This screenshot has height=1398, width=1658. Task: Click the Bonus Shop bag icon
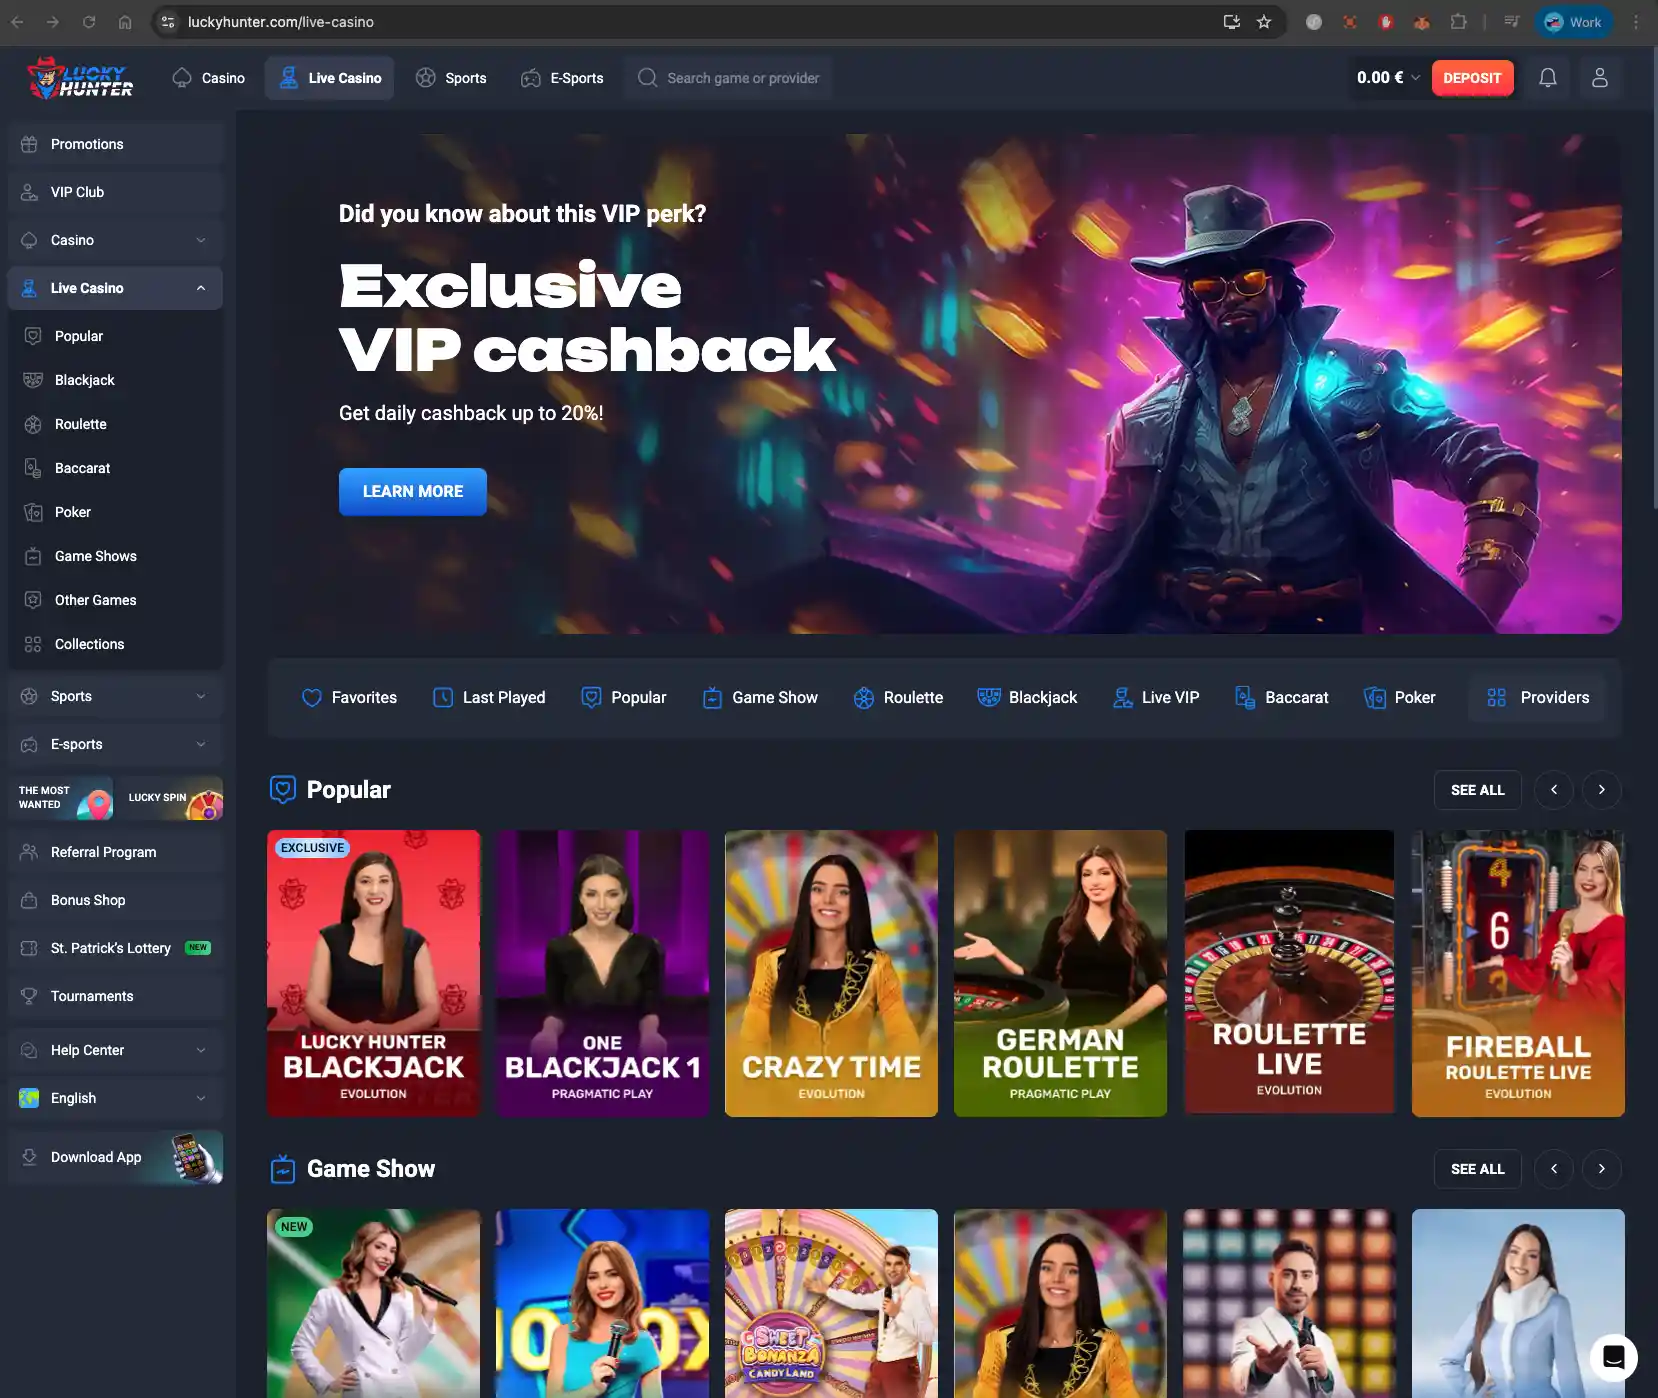pyautogui.click(x=29, y=900)
